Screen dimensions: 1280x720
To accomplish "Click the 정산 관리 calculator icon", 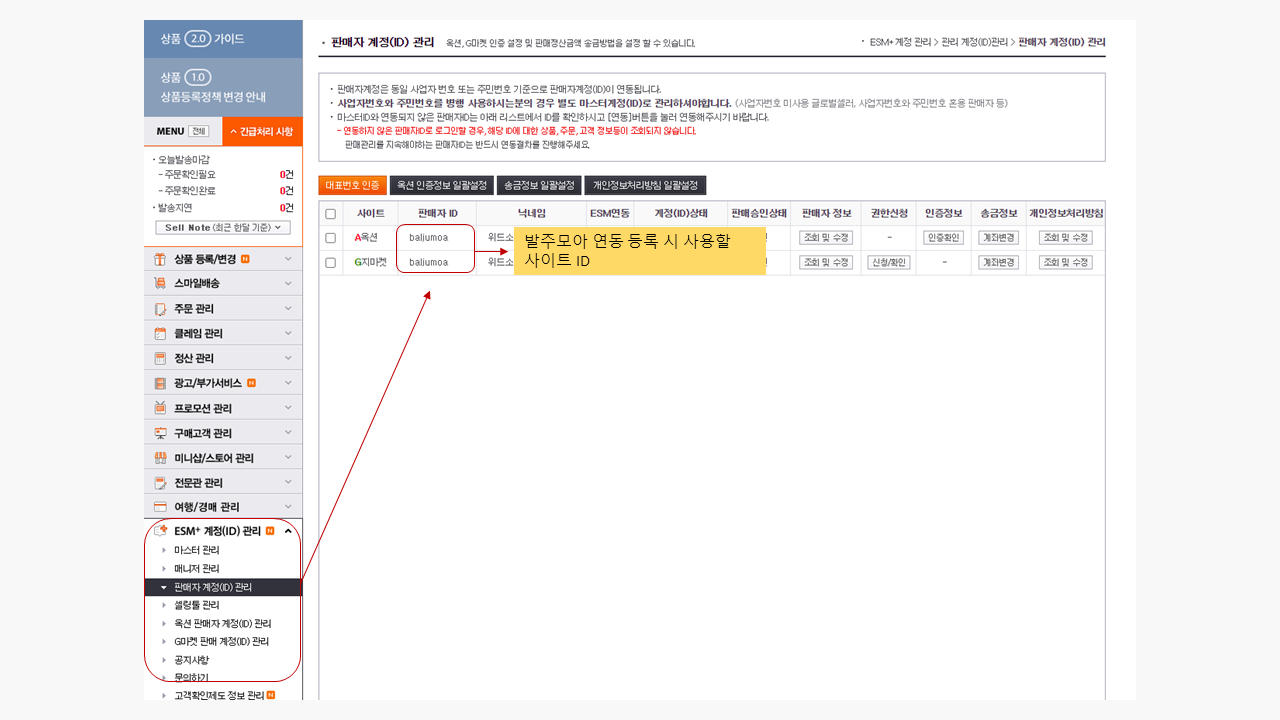I will point(160,358).
